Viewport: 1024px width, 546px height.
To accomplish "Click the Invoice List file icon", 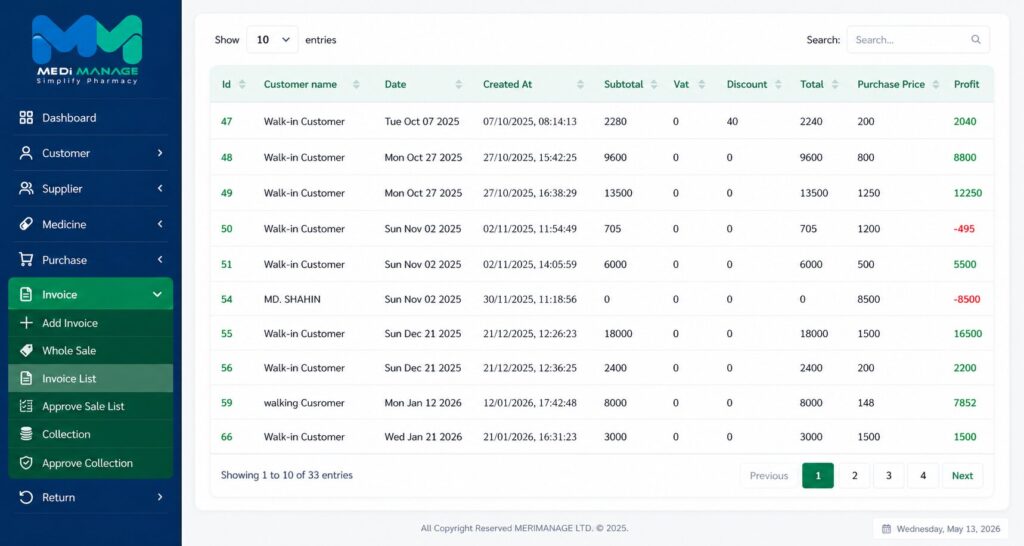I will coord(26,378).
